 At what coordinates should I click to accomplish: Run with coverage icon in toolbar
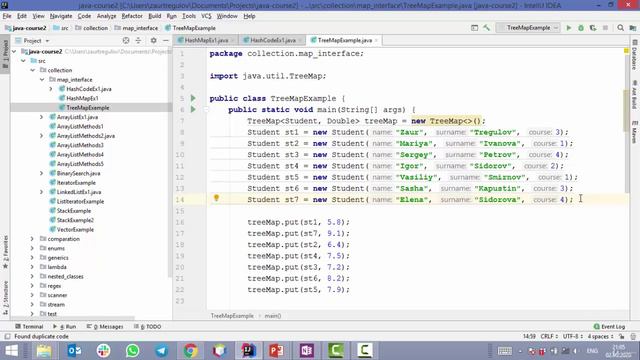coord(593,28)
